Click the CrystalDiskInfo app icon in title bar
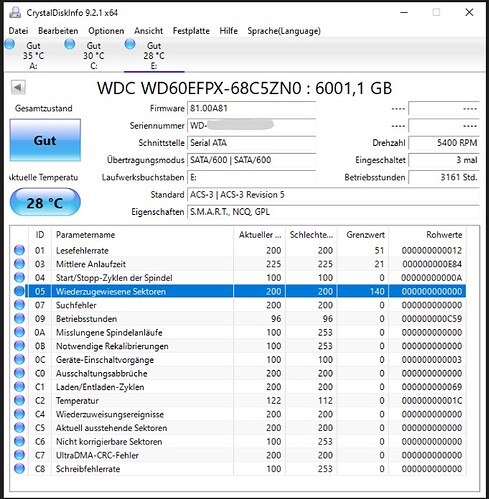The image size is (489, 499). (15, 13)
